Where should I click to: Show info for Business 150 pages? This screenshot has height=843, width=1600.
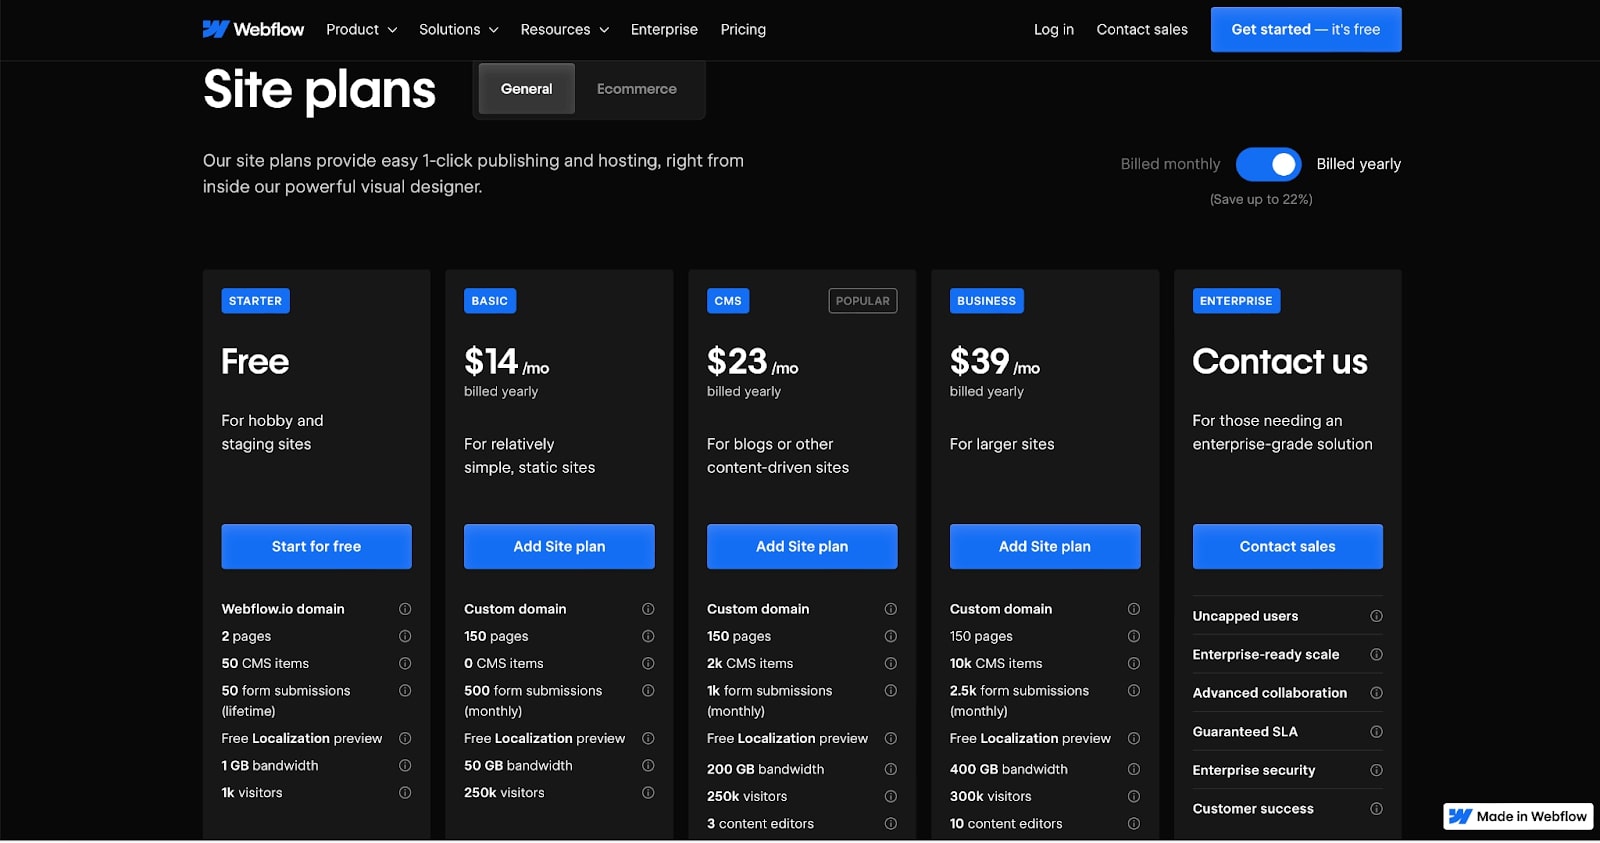(x=1134, y=636)
